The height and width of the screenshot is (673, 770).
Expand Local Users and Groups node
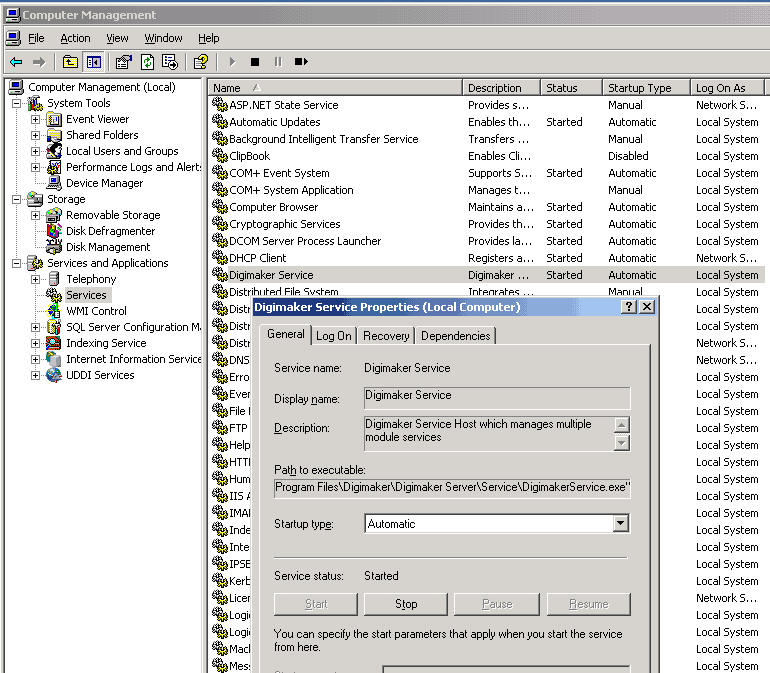(35, 151)
